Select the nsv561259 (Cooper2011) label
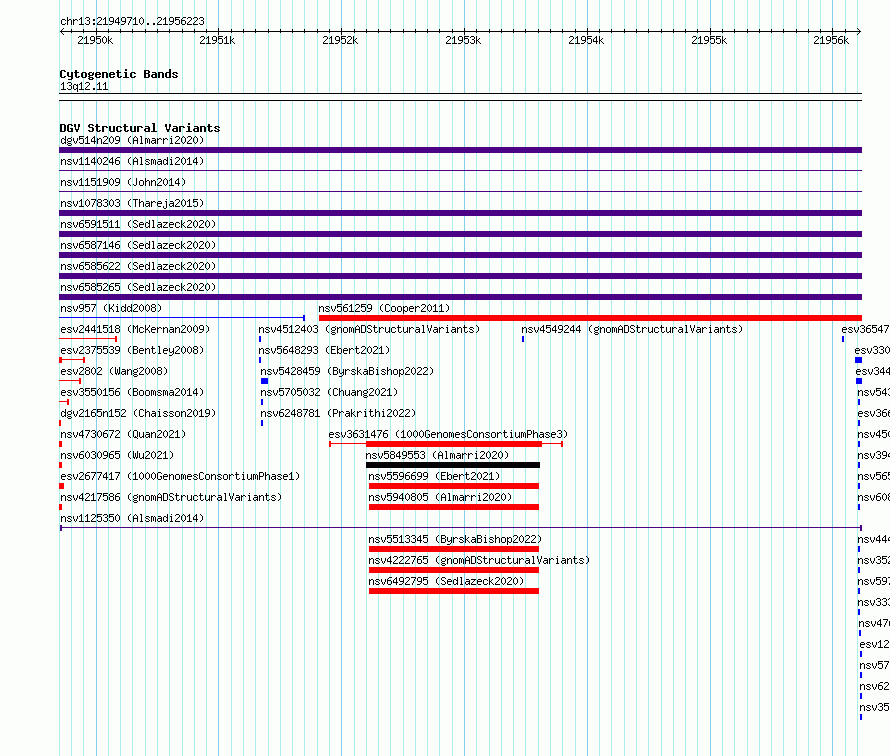 coord(384,308)
